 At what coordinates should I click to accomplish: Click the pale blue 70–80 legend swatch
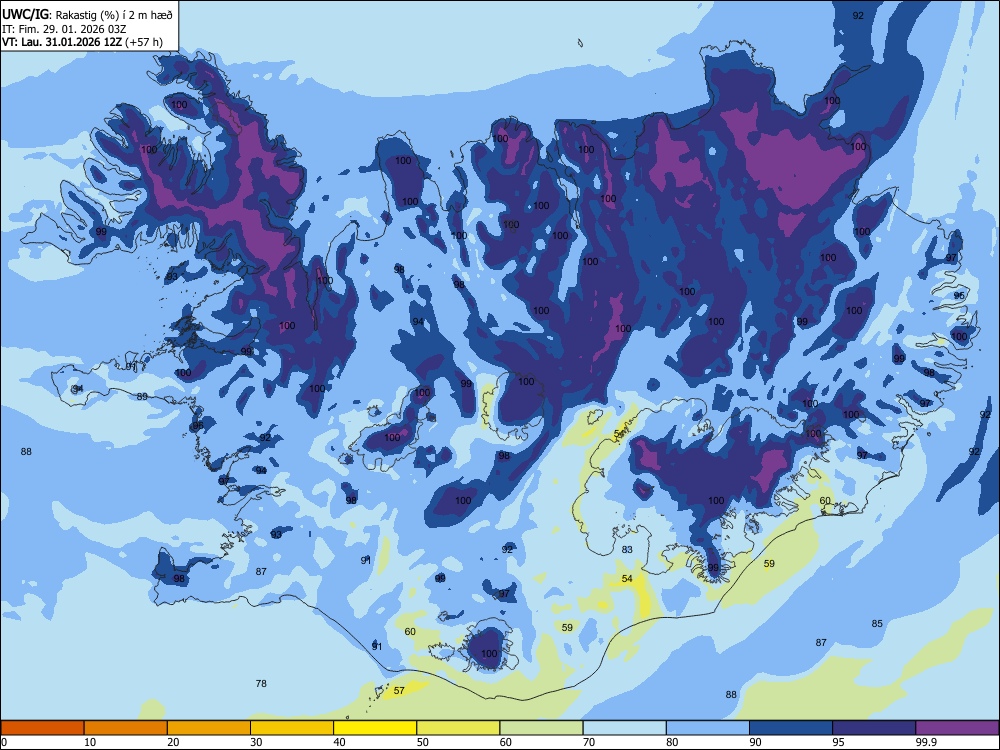point(624,728)
